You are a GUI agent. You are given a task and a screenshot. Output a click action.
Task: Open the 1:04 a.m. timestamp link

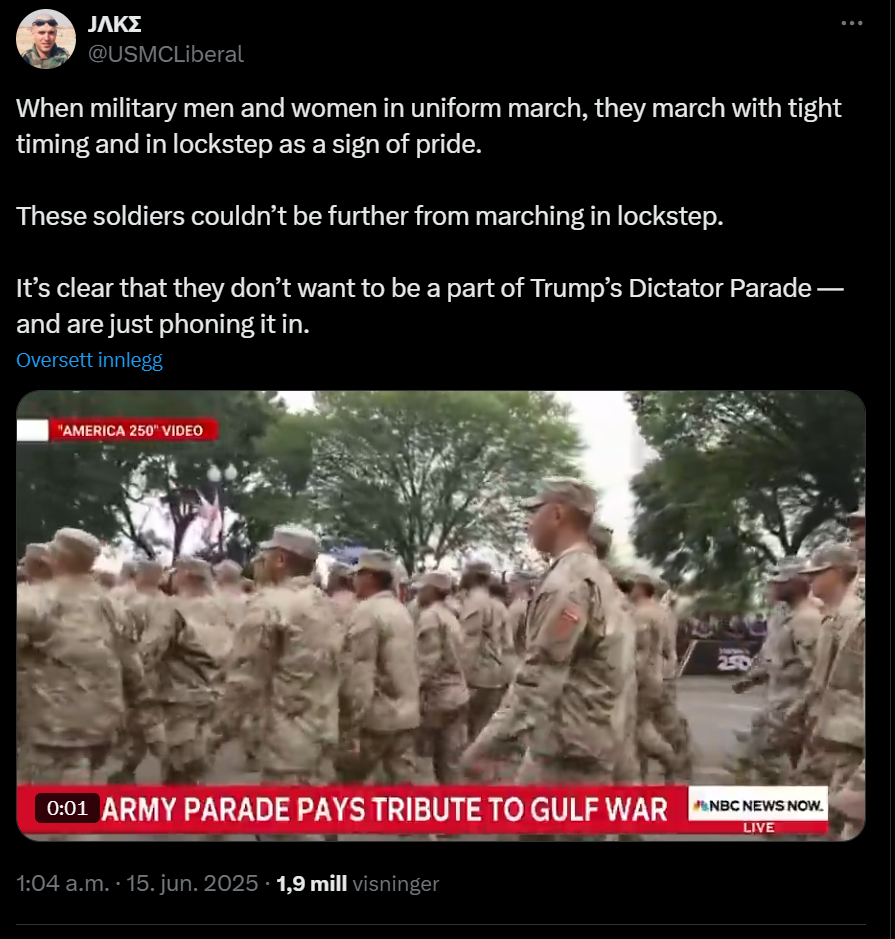point(63,883)
